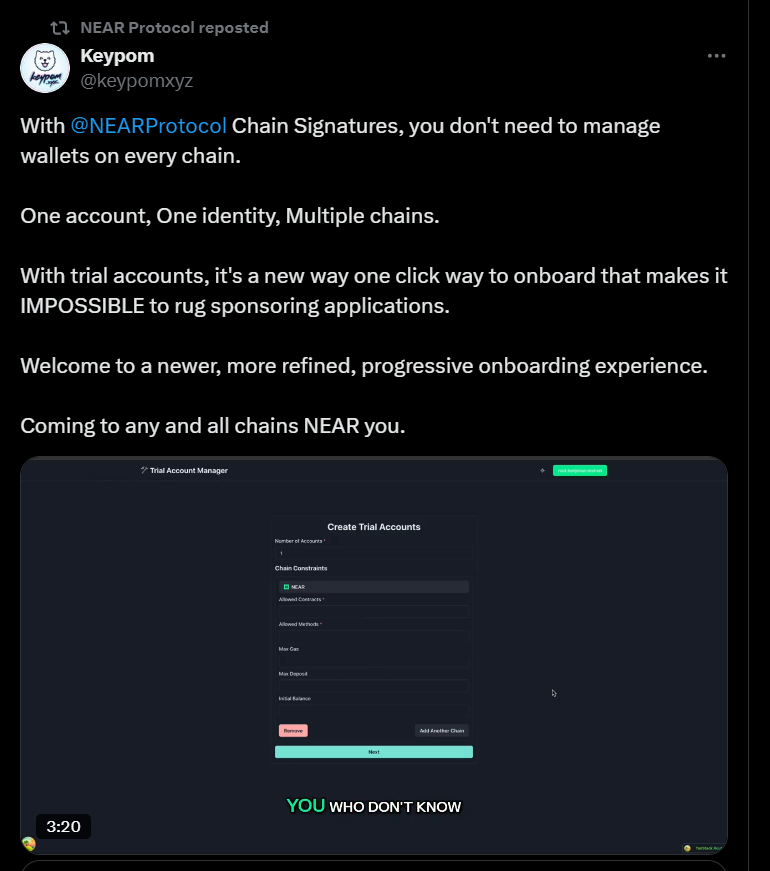770x871 pixels.
Task: Click the Keypom display name
Action: [117, 56]
